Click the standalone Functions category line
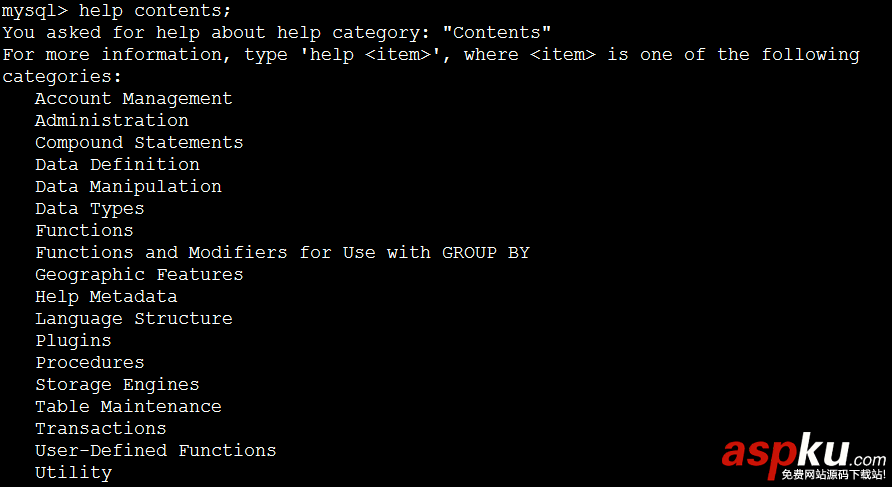892x487 pixels. (84, 230)
